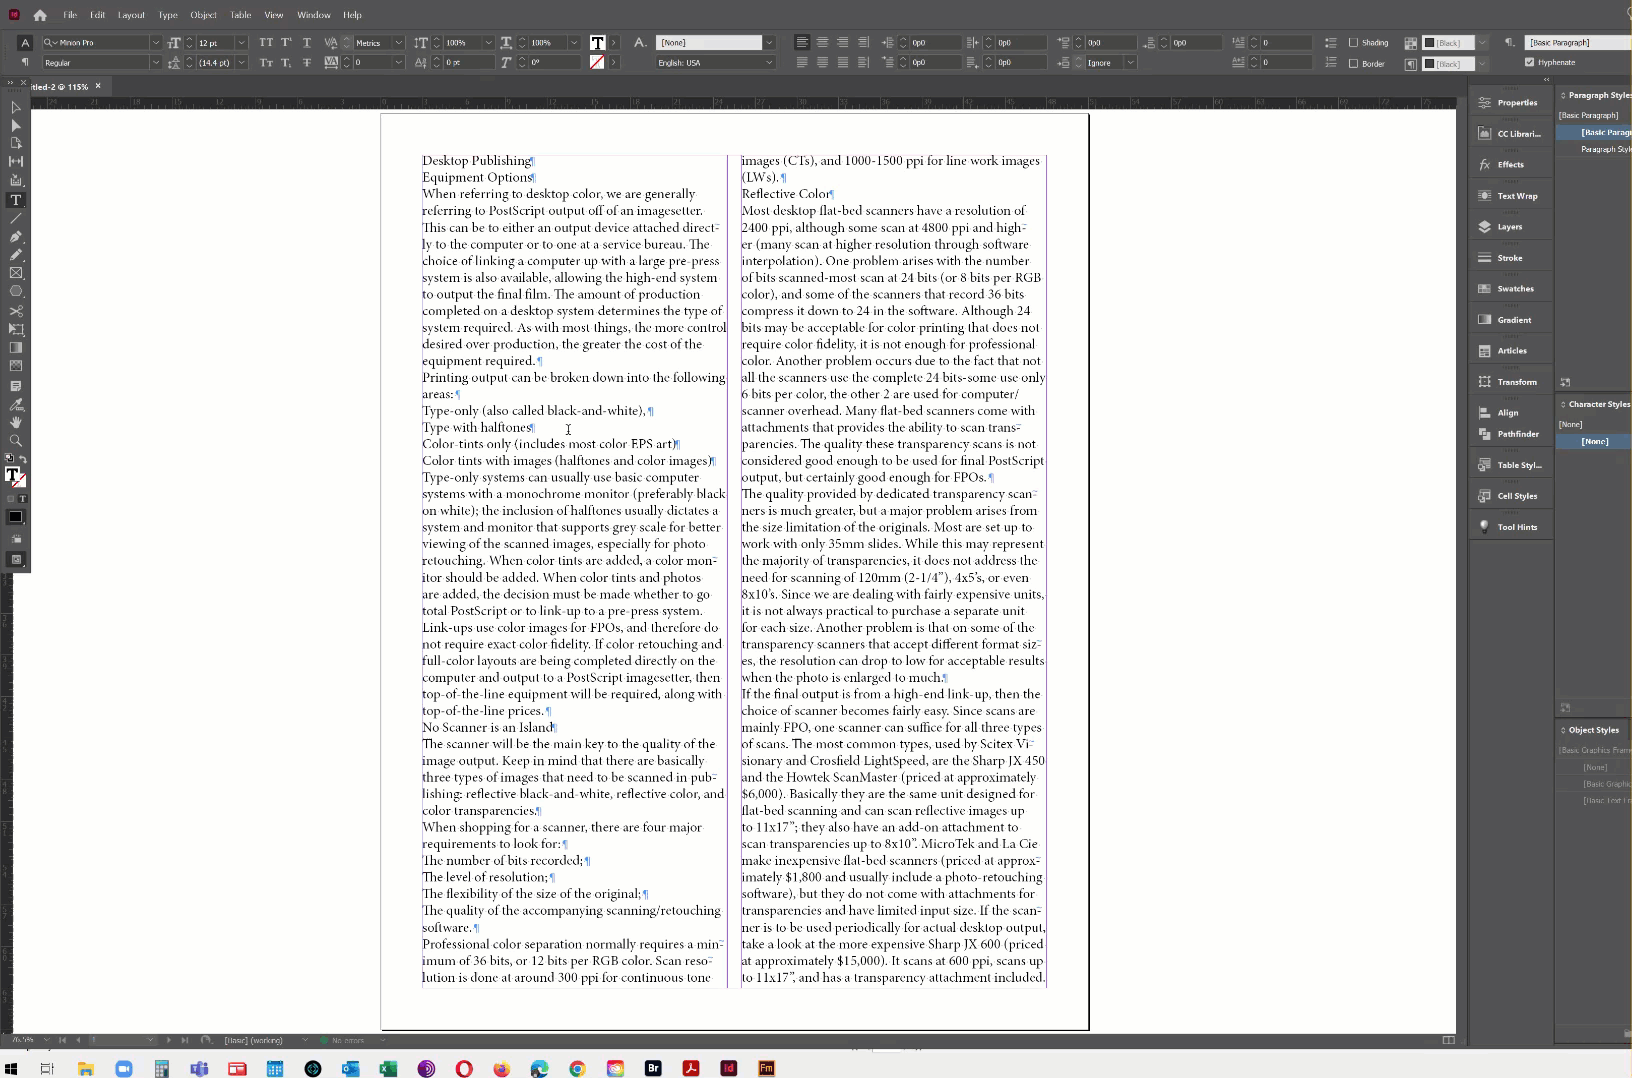
Task: Click the Bulleted List icon
Action: 1330,42
